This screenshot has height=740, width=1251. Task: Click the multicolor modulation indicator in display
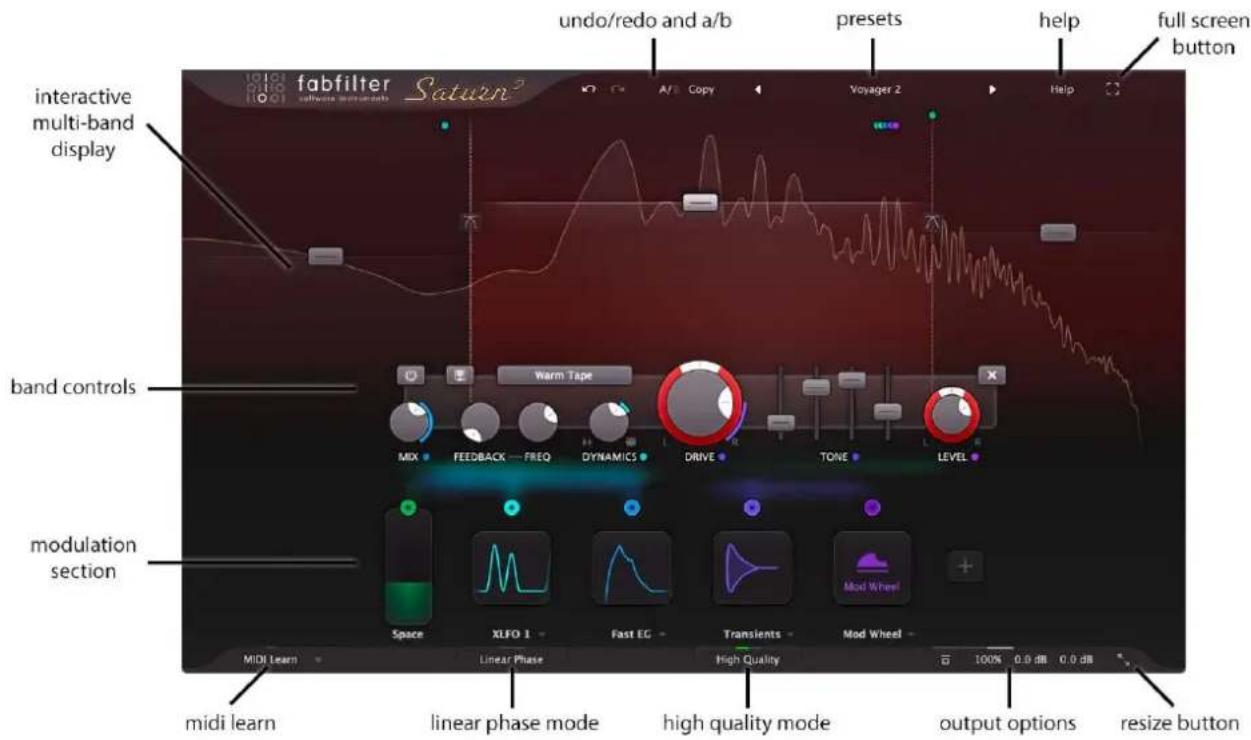click(x=886, y=126)
